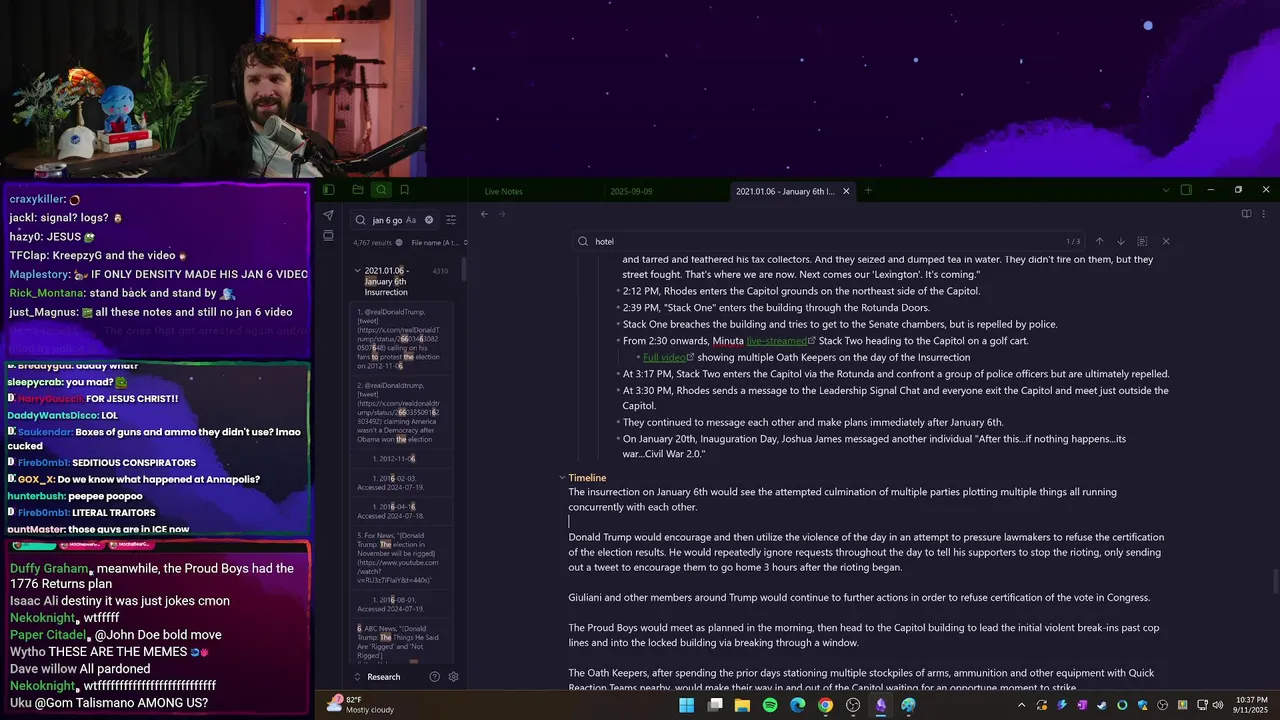The image size is (1280, 720).
Task: Toggle the Obsidian left sidebar icon
Action: pos(328,190)
